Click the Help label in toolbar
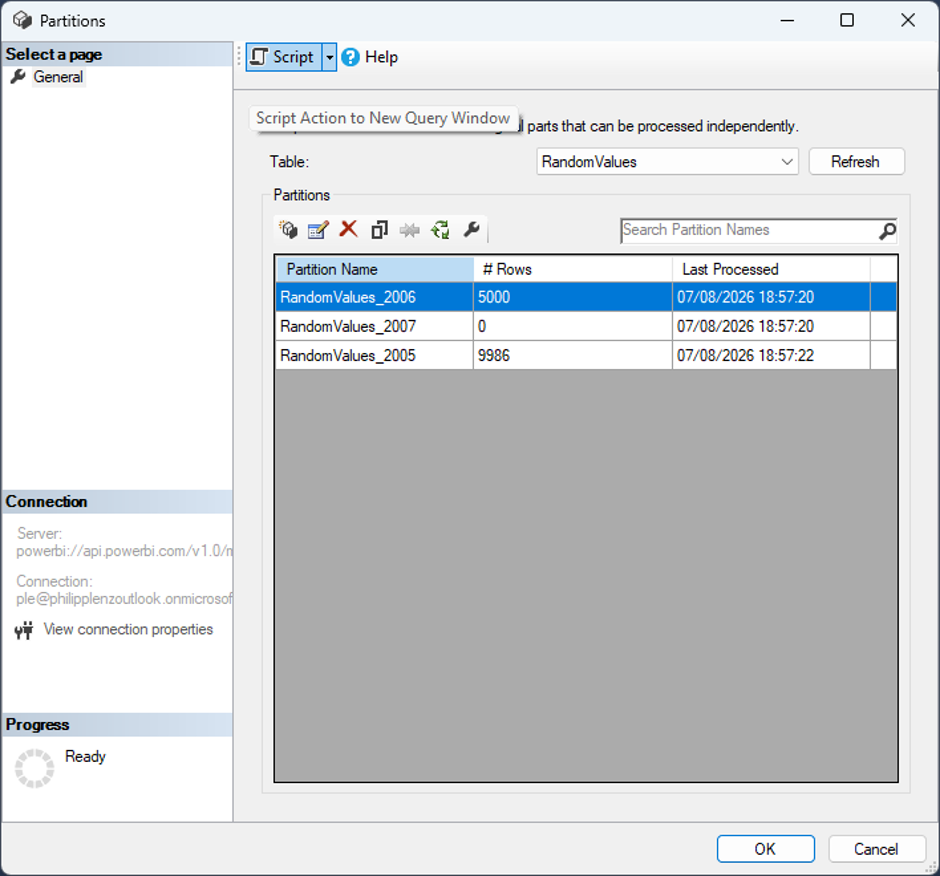 tap(381, 58)
